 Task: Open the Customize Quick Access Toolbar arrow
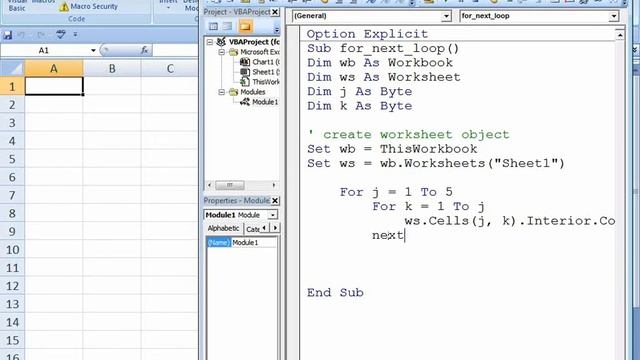point(75,35)
